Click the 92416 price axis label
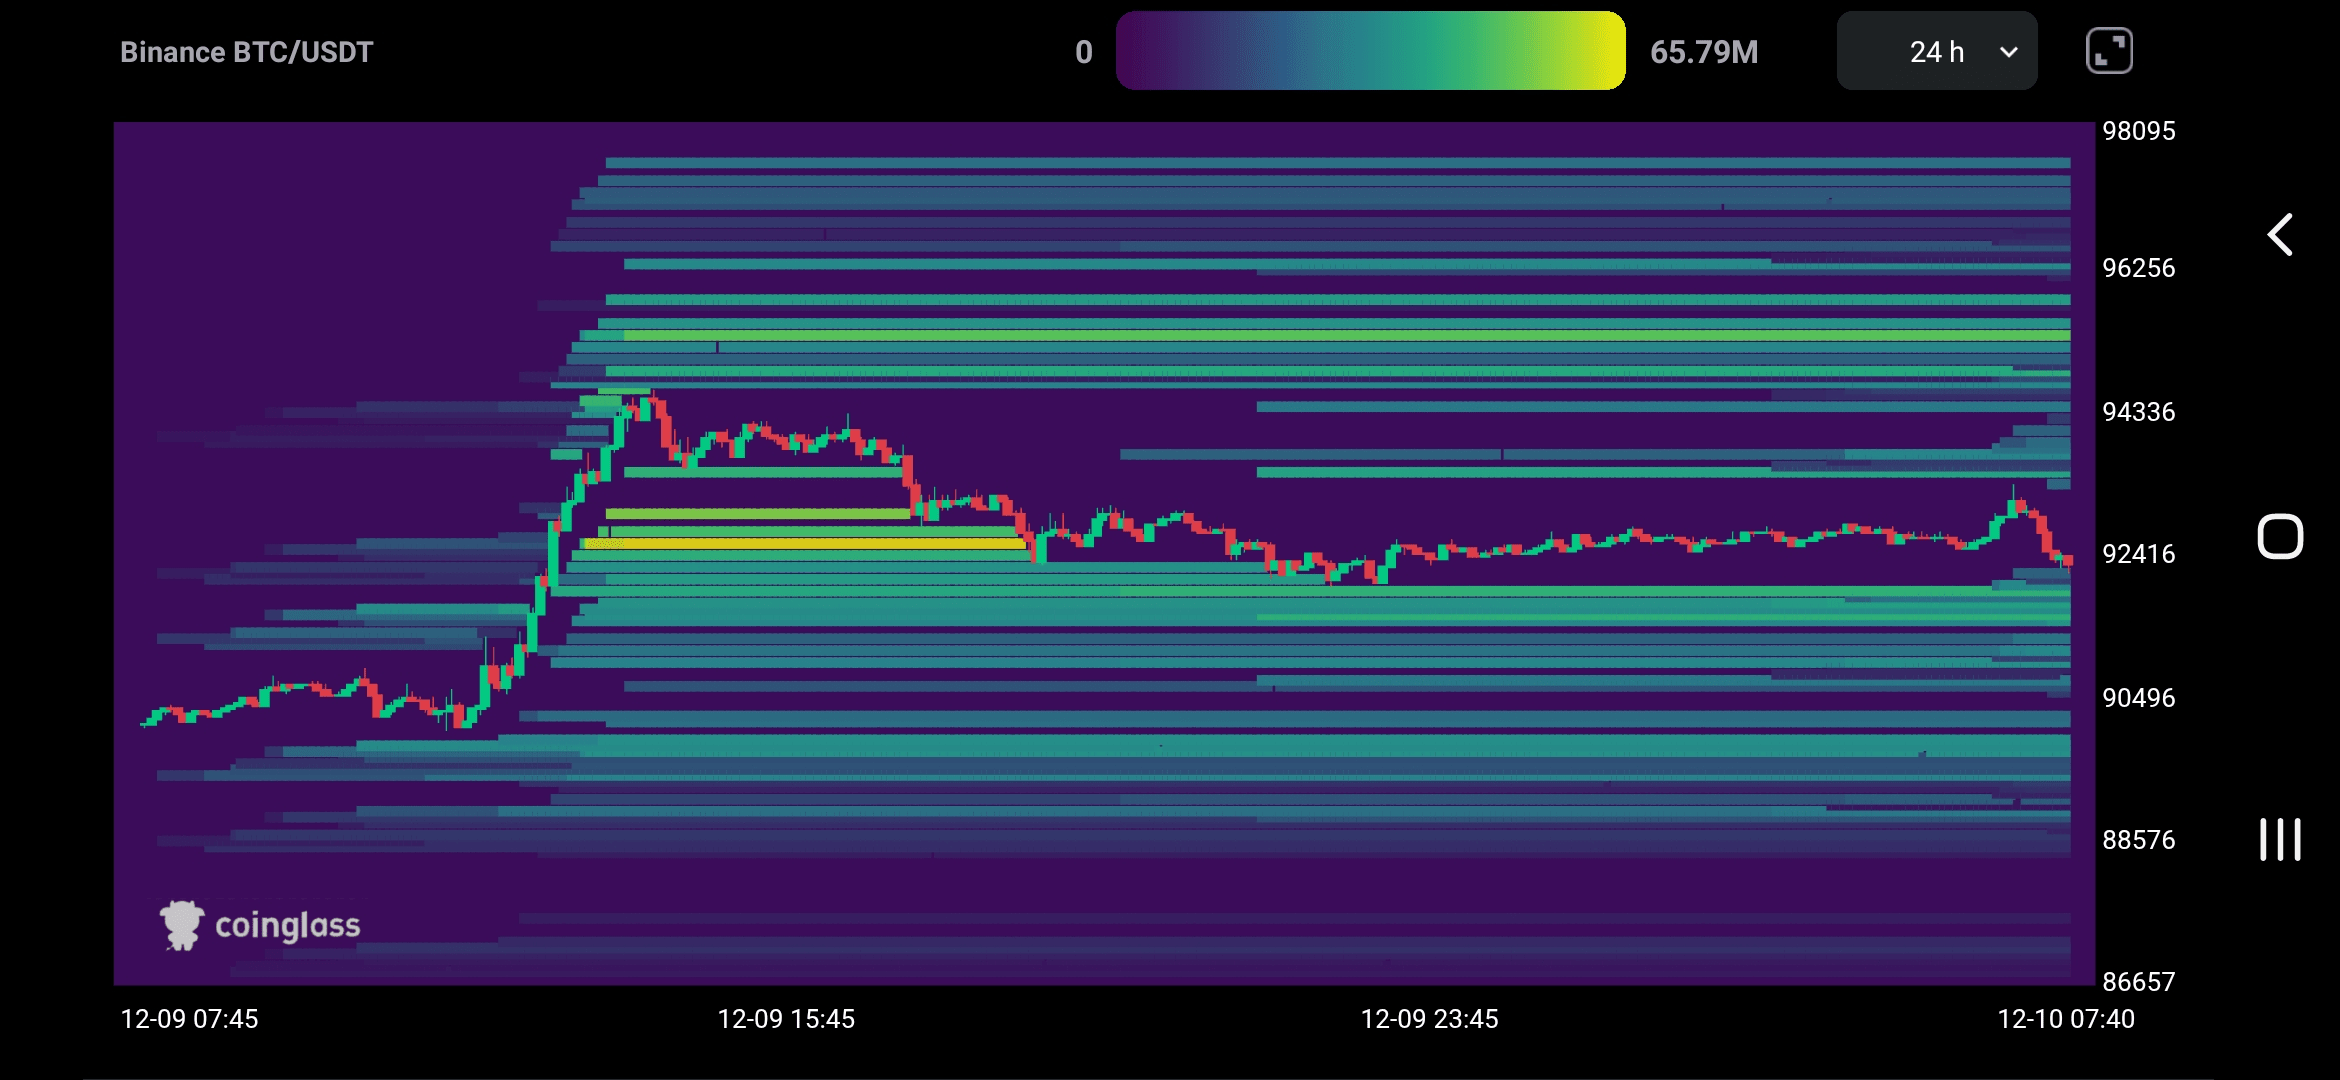Viewport: 2340px width, 1080px height. pyautogui.click(x=2138, y=554)
